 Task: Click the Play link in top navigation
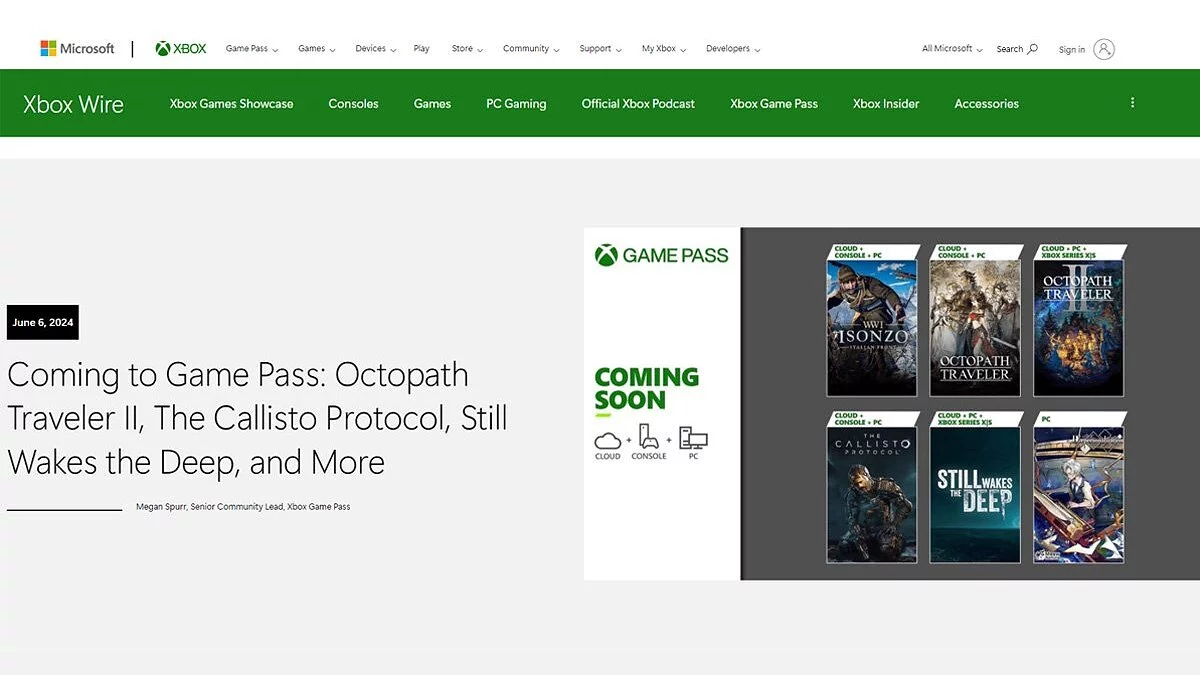tap(421, 49)
